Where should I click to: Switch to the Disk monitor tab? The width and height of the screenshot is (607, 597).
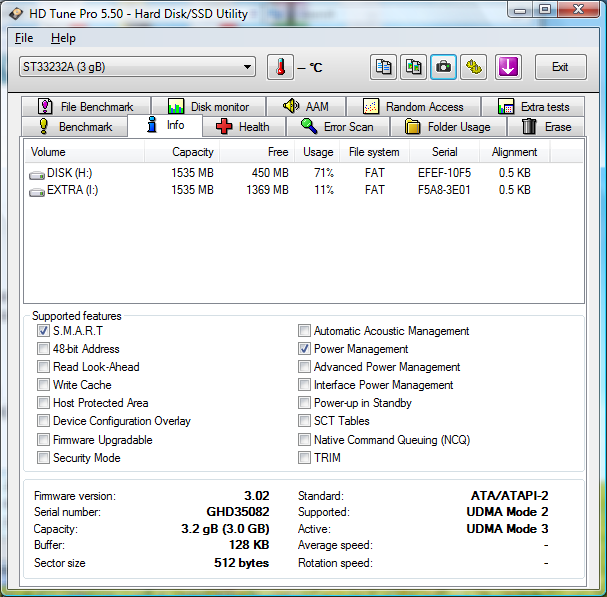[208, 106]
